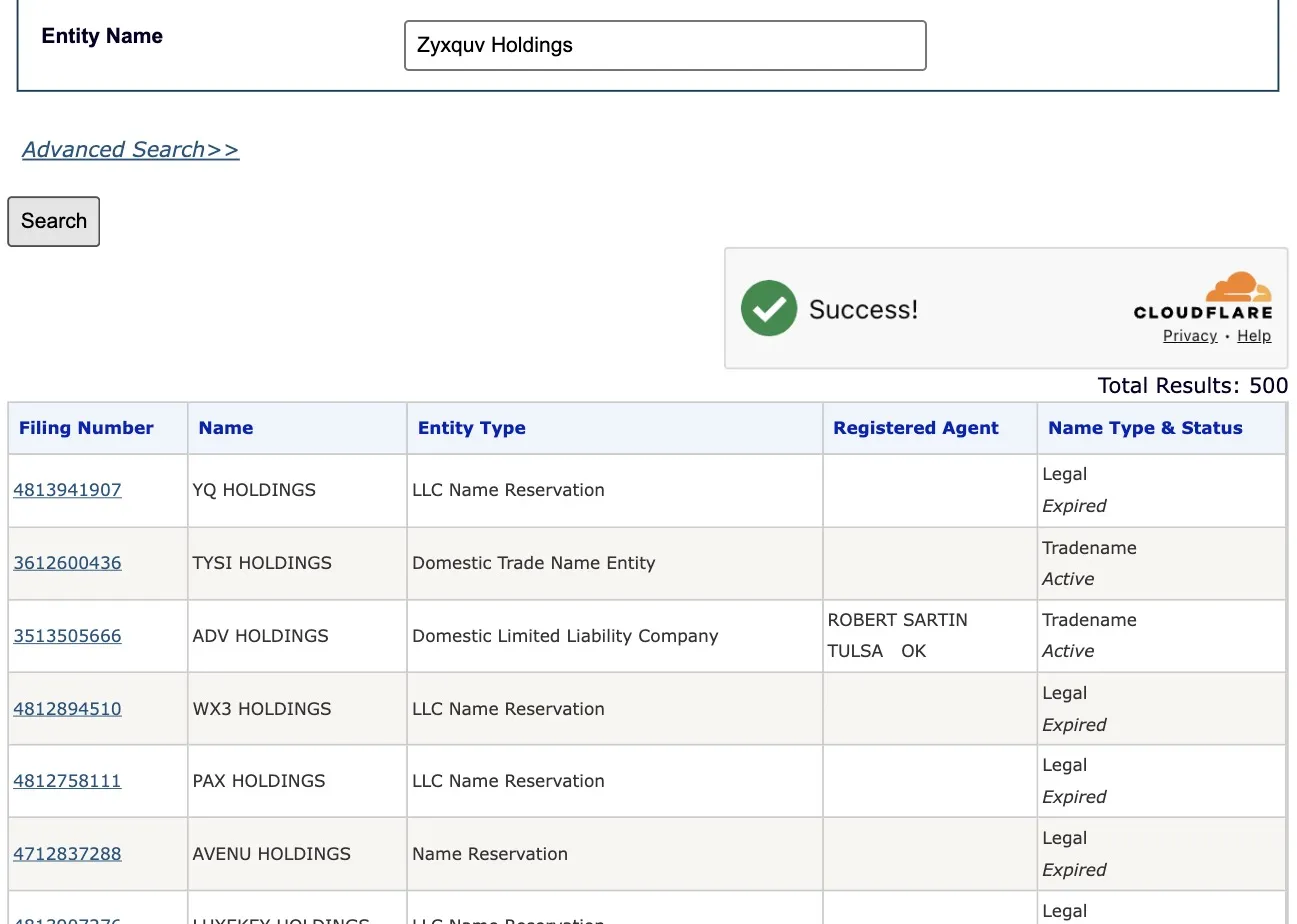Select the PAX HOLDINGS name cell

point(297,781)
